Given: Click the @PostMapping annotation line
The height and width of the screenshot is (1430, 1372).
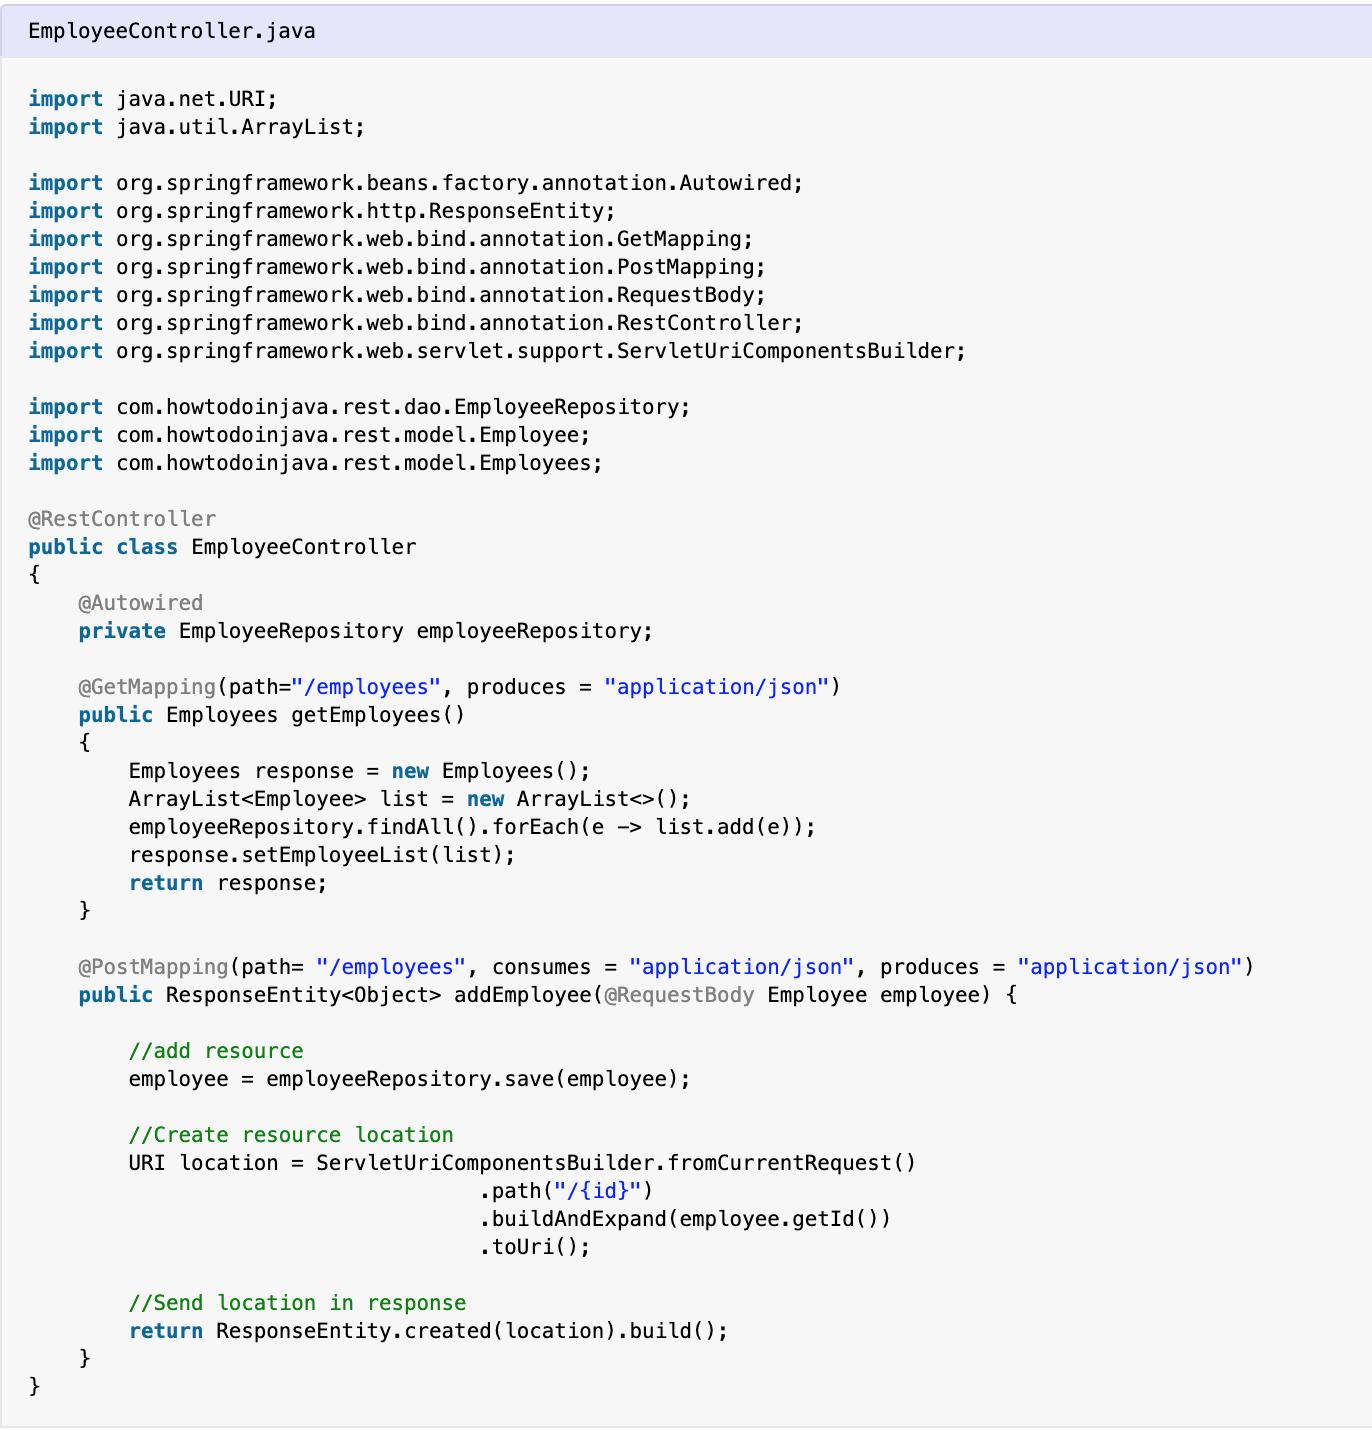Looking at the screenshot, I should [666, 967].
